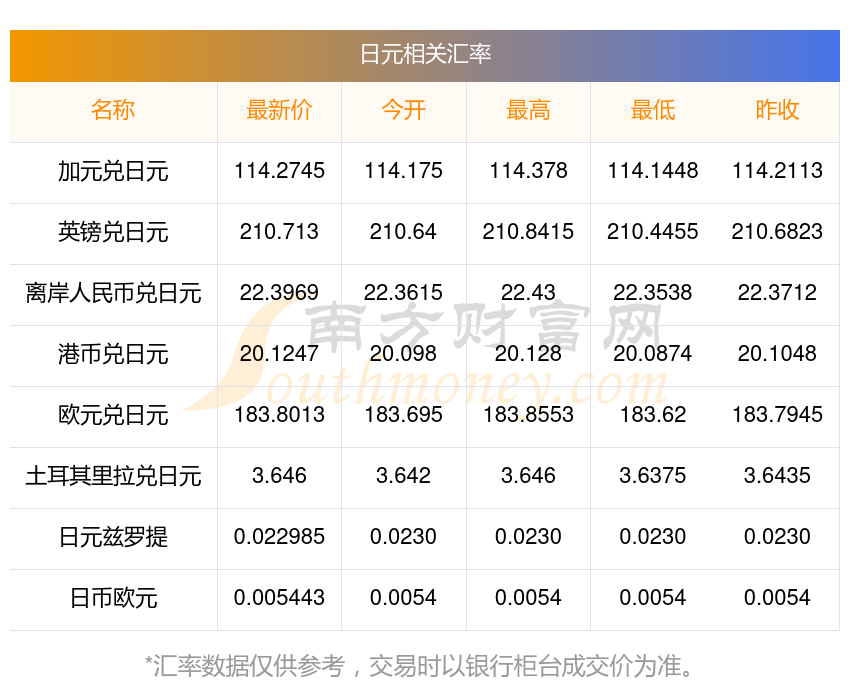850x697 pixels.
Task: Select the 离岸人民币兑日元 row label
Action: click(x=113, y=293)
